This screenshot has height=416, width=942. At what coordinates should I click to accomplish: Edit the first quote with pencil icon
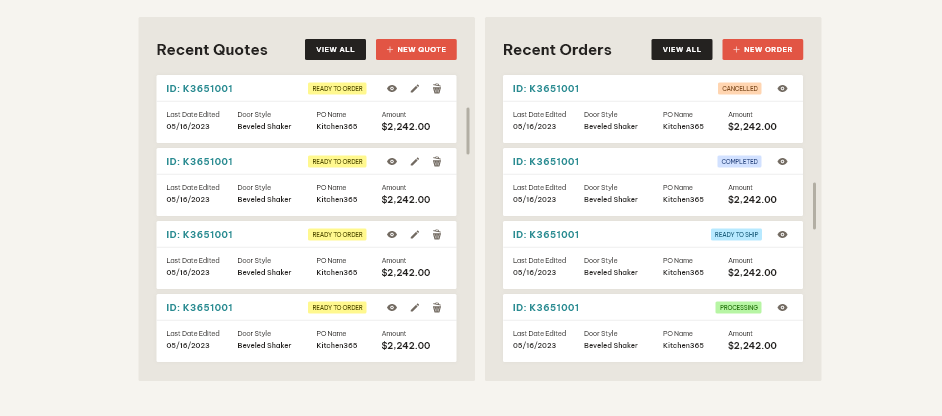click(415, 89)
